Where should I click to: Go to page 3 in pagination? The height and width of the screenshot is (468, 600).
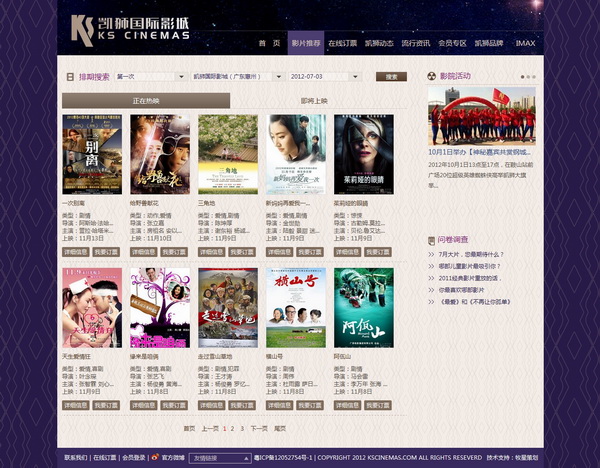tap(242, 429)
